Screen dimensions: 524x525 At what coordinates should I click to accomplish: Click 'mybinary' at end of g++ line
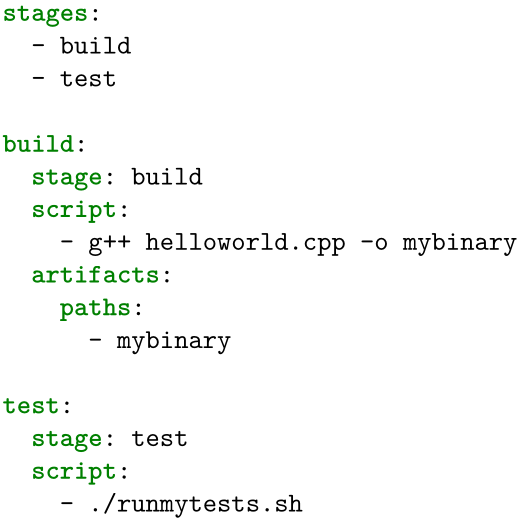[459, 243]
